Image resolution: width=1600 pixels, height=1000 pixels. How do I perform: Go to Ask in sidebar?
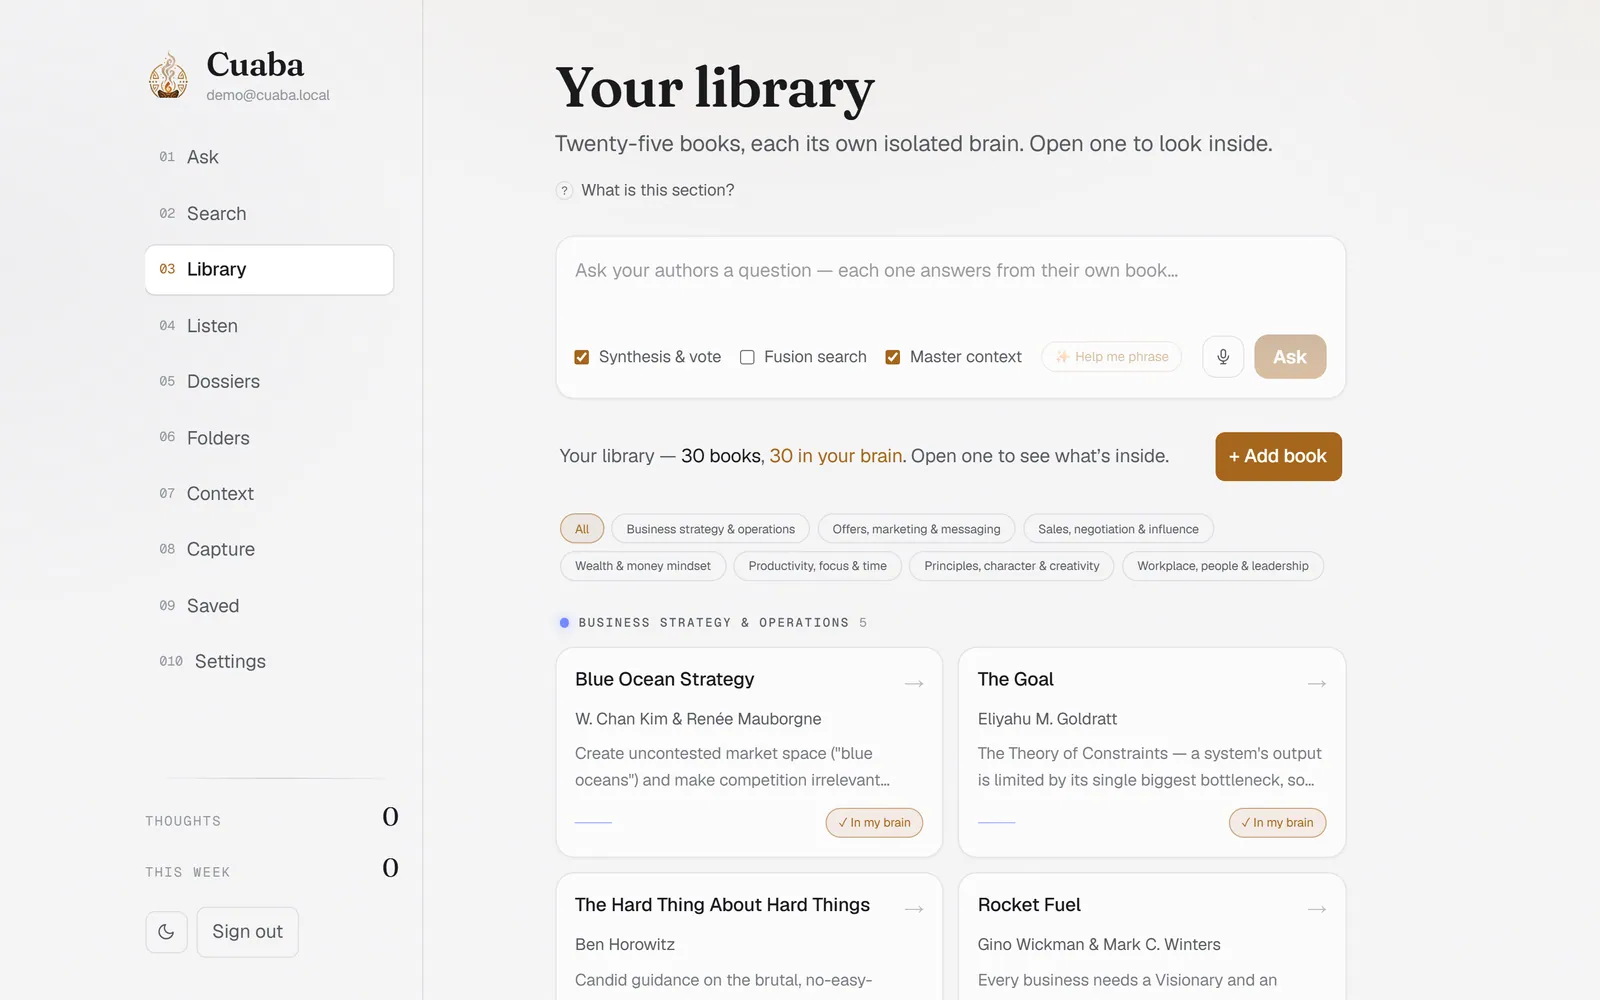pos(269,157)
